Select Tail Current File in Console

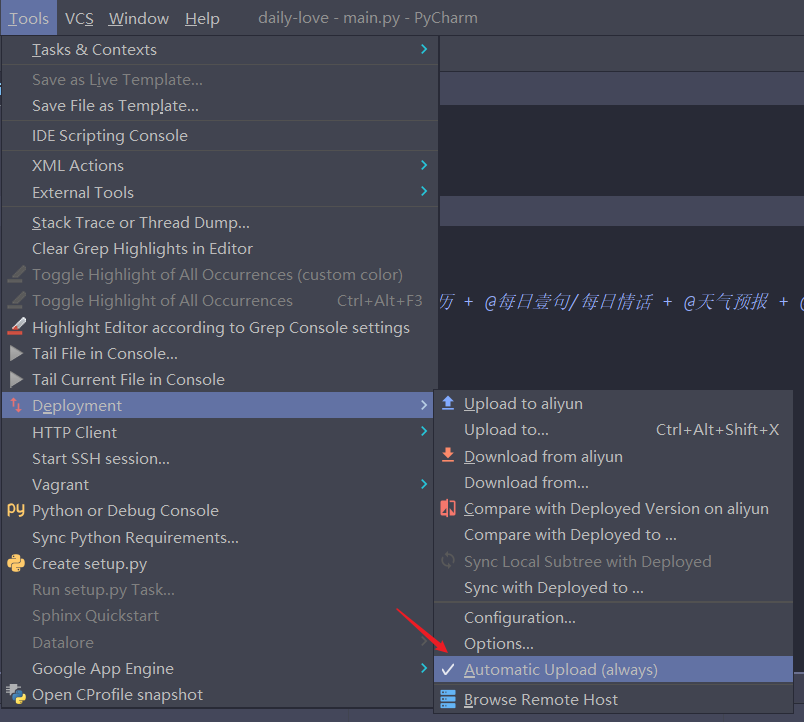click(219, 379)
